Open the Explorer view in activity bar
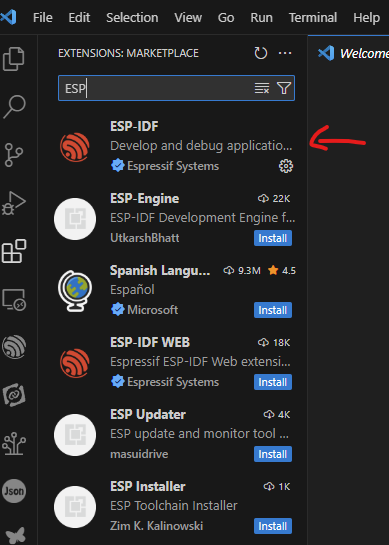Screen dimensions: 389x545 [x=14, y=58]
